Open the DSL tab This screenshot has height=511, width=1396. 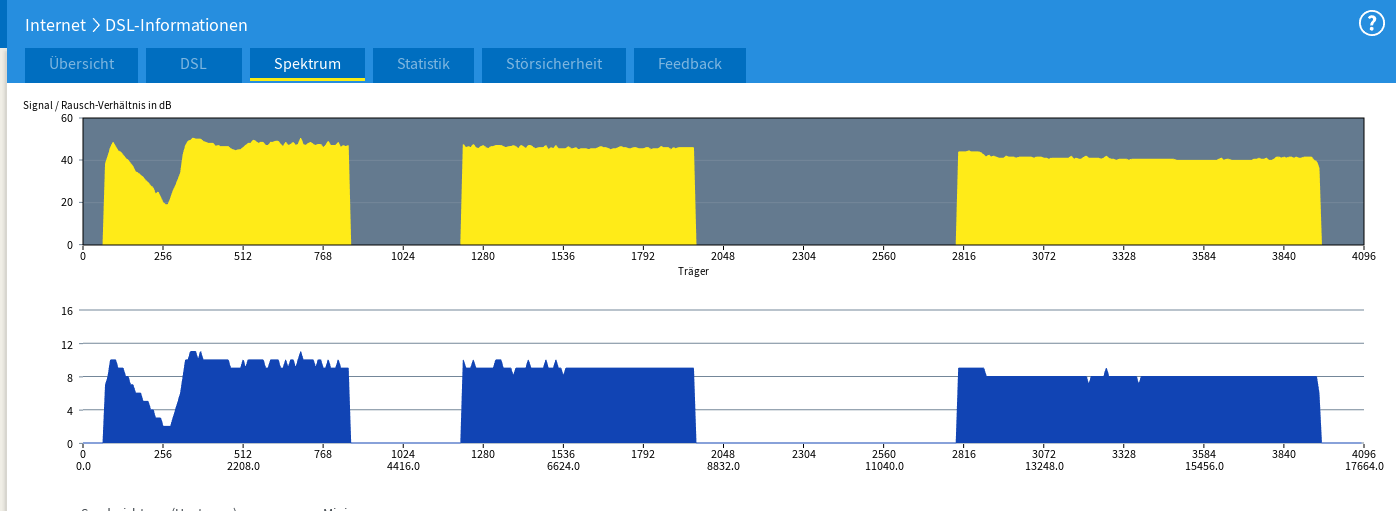193,64
